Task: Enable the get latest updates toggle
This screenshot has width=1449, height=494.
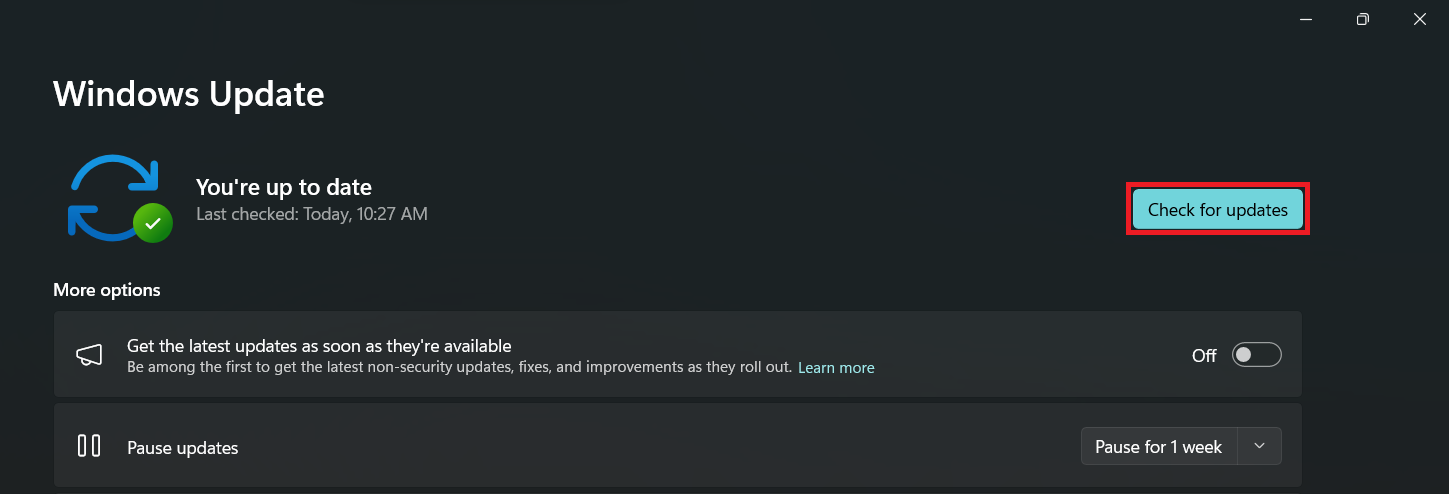Action: (1256, 355)
